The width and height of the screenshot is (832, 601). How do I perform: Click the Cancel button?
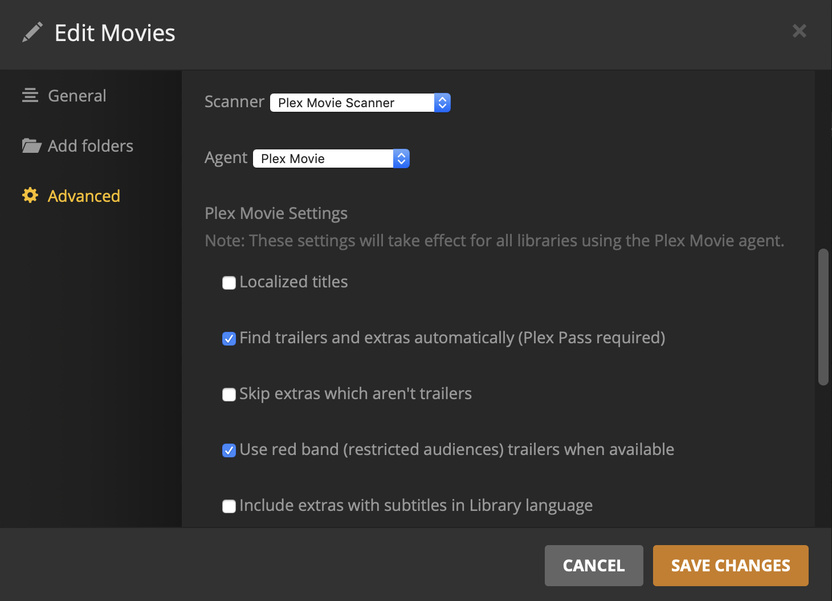coord(593,565)
